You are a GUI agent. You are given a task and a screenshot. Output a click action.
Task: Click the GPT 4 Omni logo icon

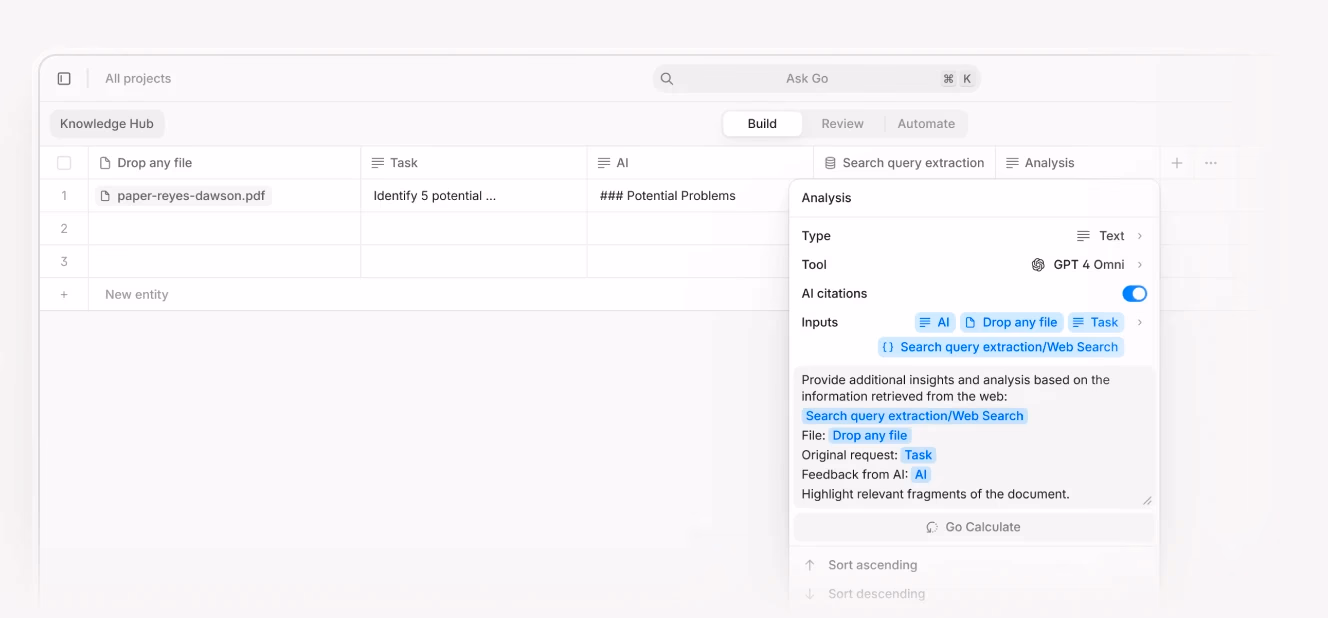[1038, 265]
